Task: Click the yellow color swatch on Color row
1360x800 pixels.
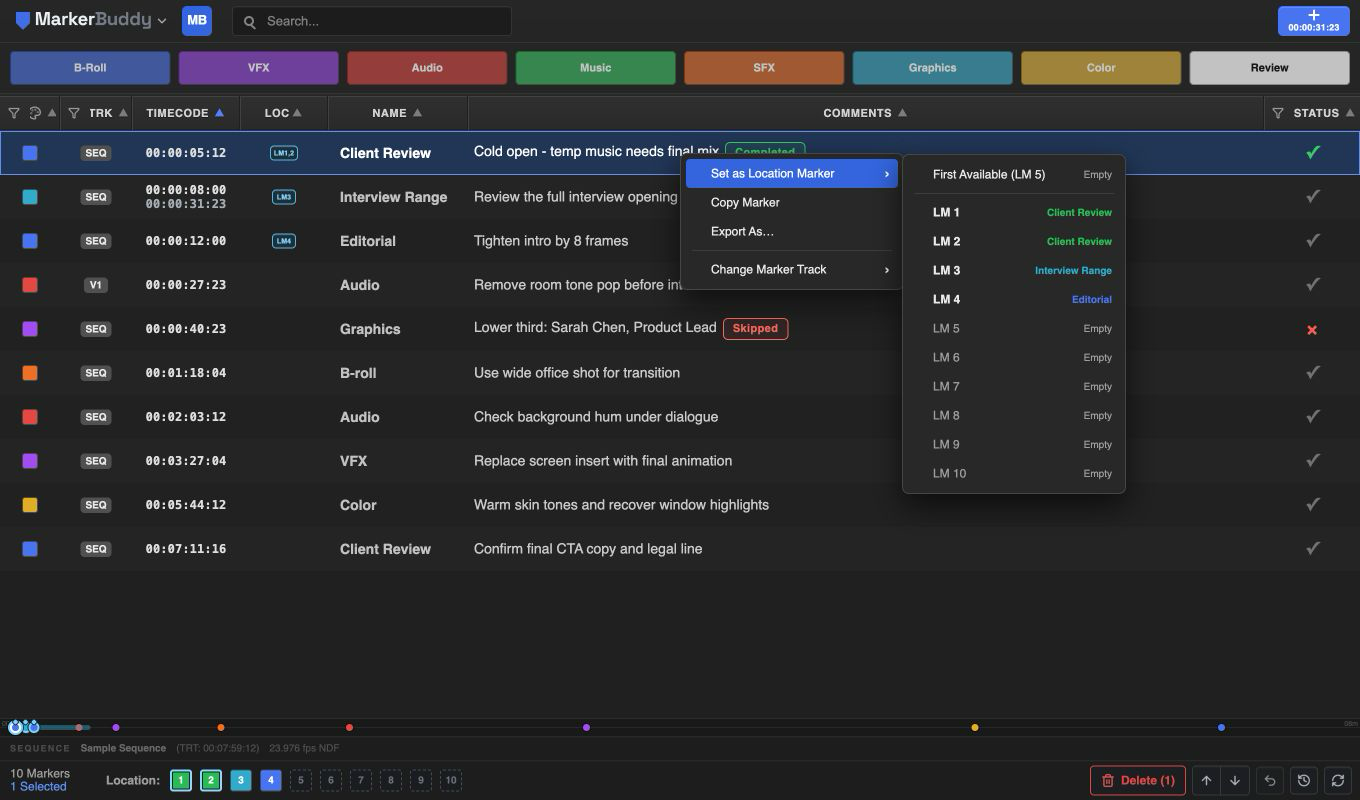Action: point(30,505)
